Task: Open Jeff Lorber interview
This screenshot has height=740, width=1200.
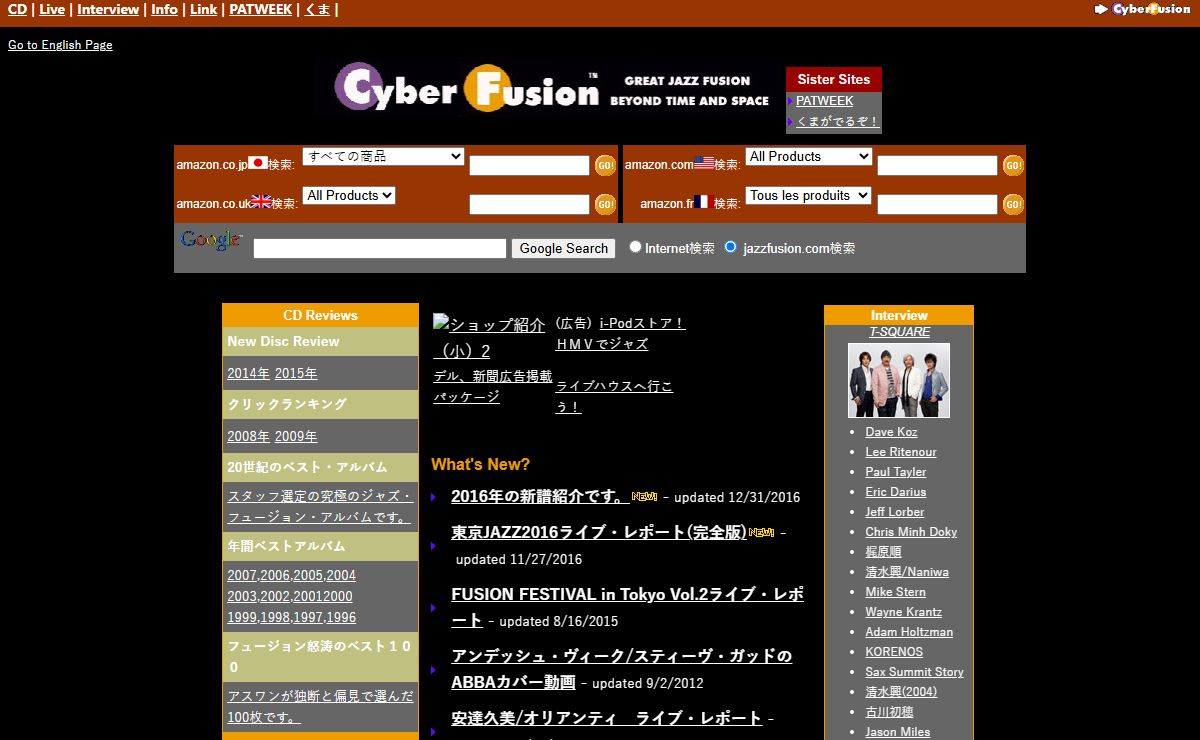Action: point(895,512)
